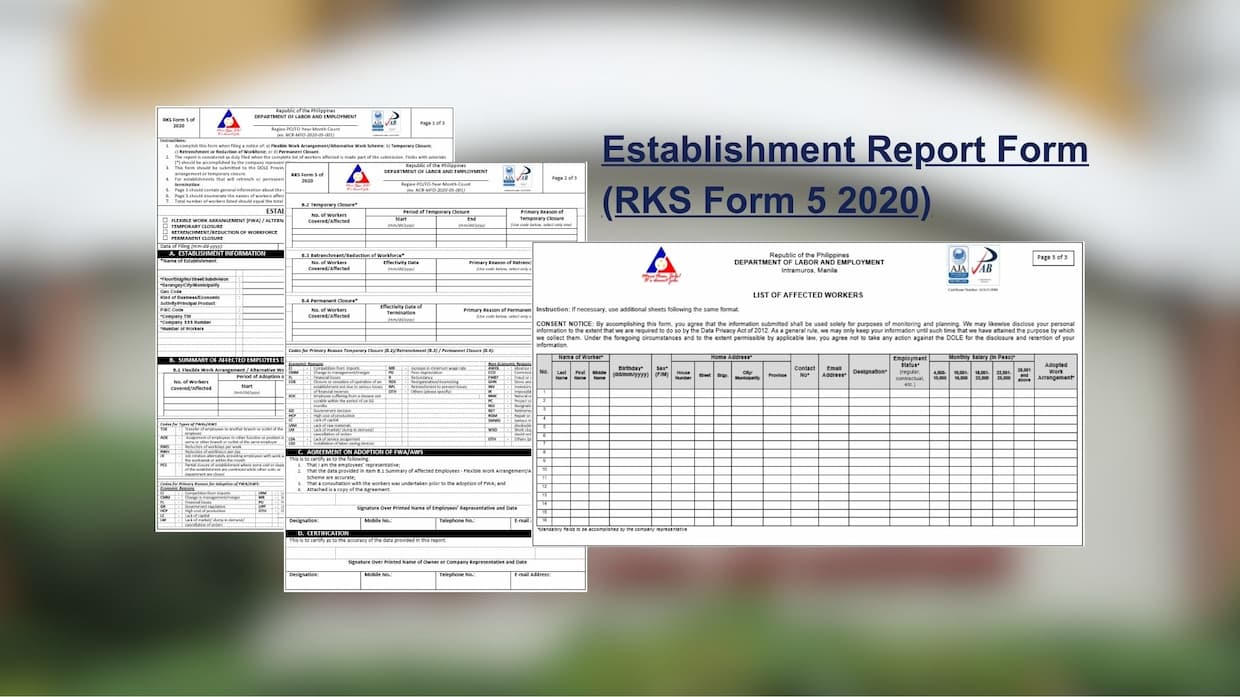Tick the Flexible Work Arrangement checkbox
Screen dimensions: 1240x697
(165, 220)
